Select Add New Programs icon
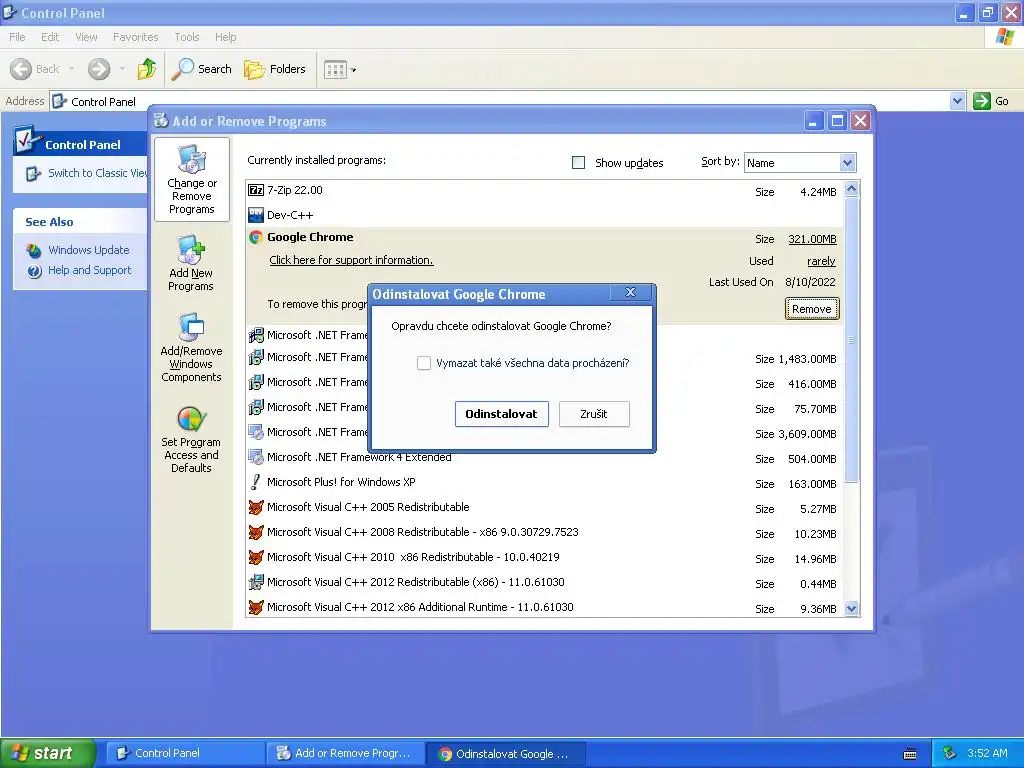 [x=191, y=249]
